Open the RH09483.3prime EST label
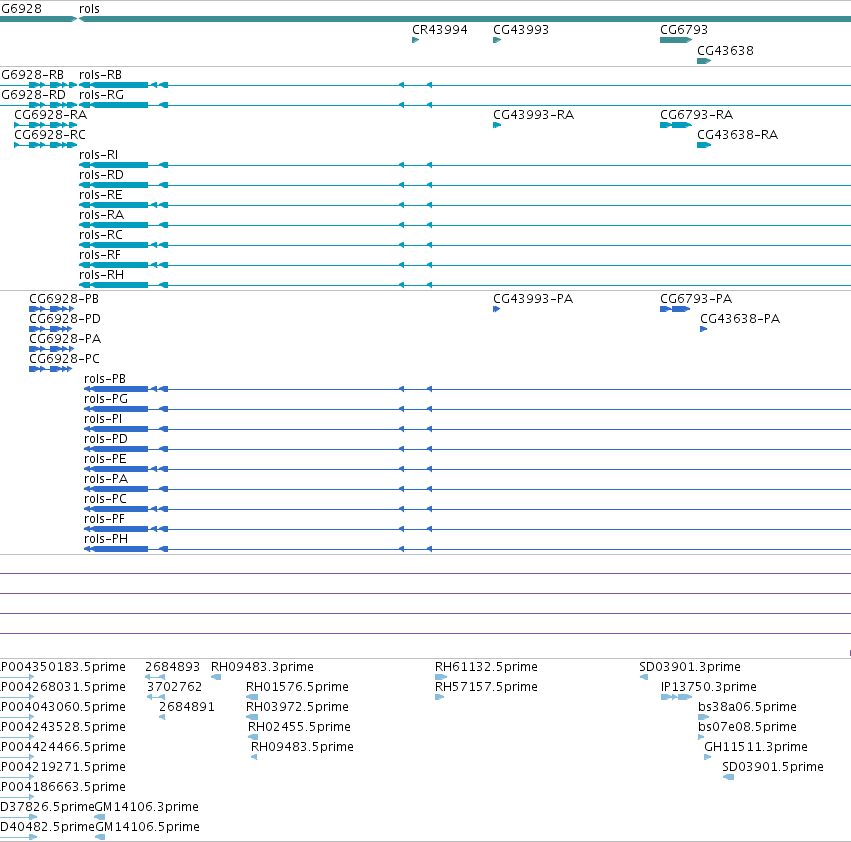851x842 pixels. pyautogui.click(x=262, y=667)
